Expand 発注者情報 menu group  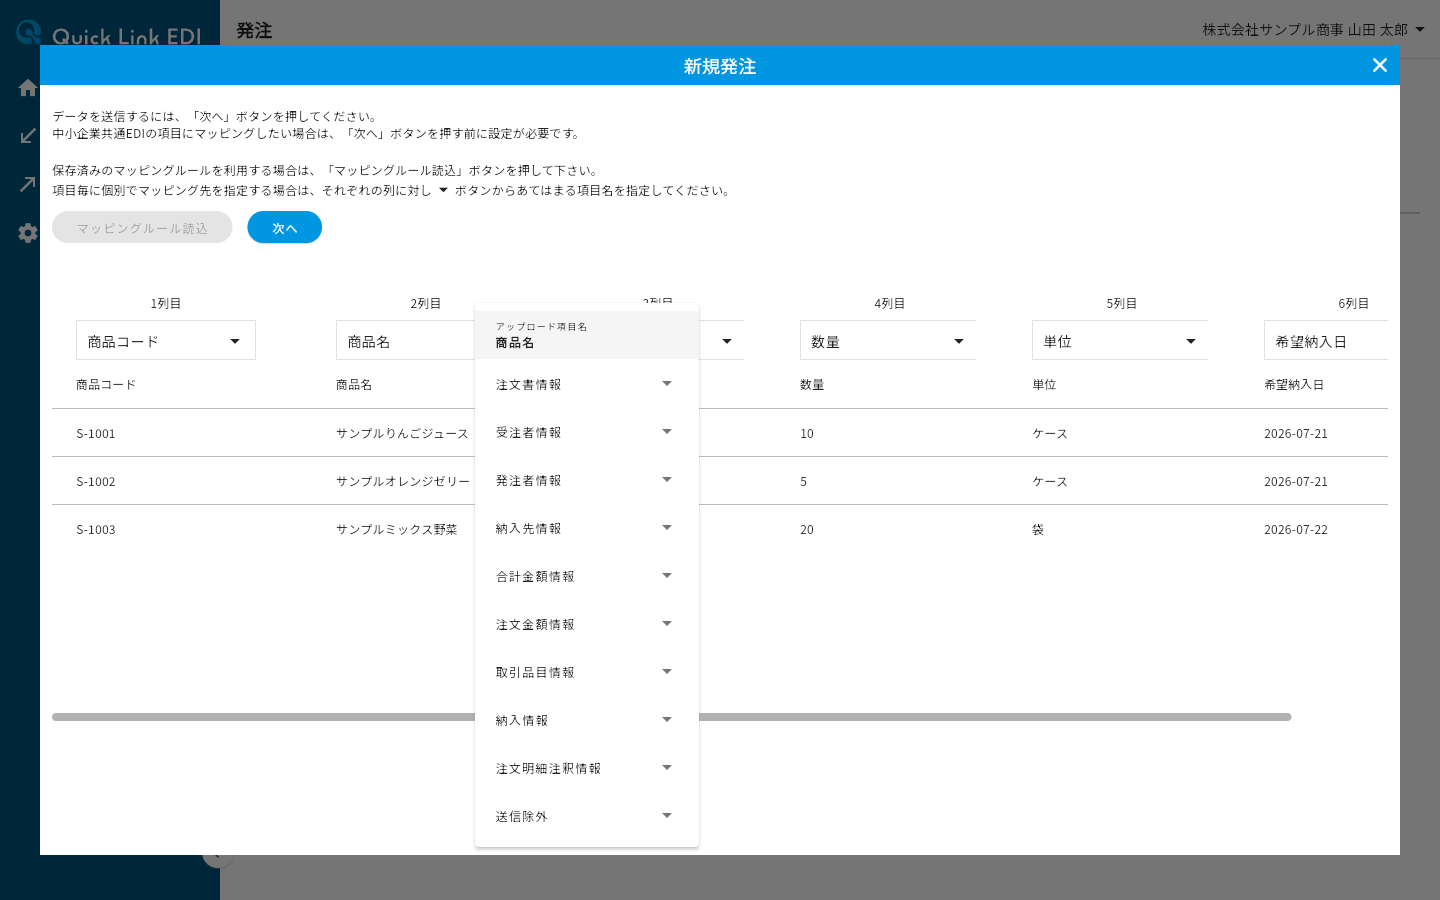[587, 480]
